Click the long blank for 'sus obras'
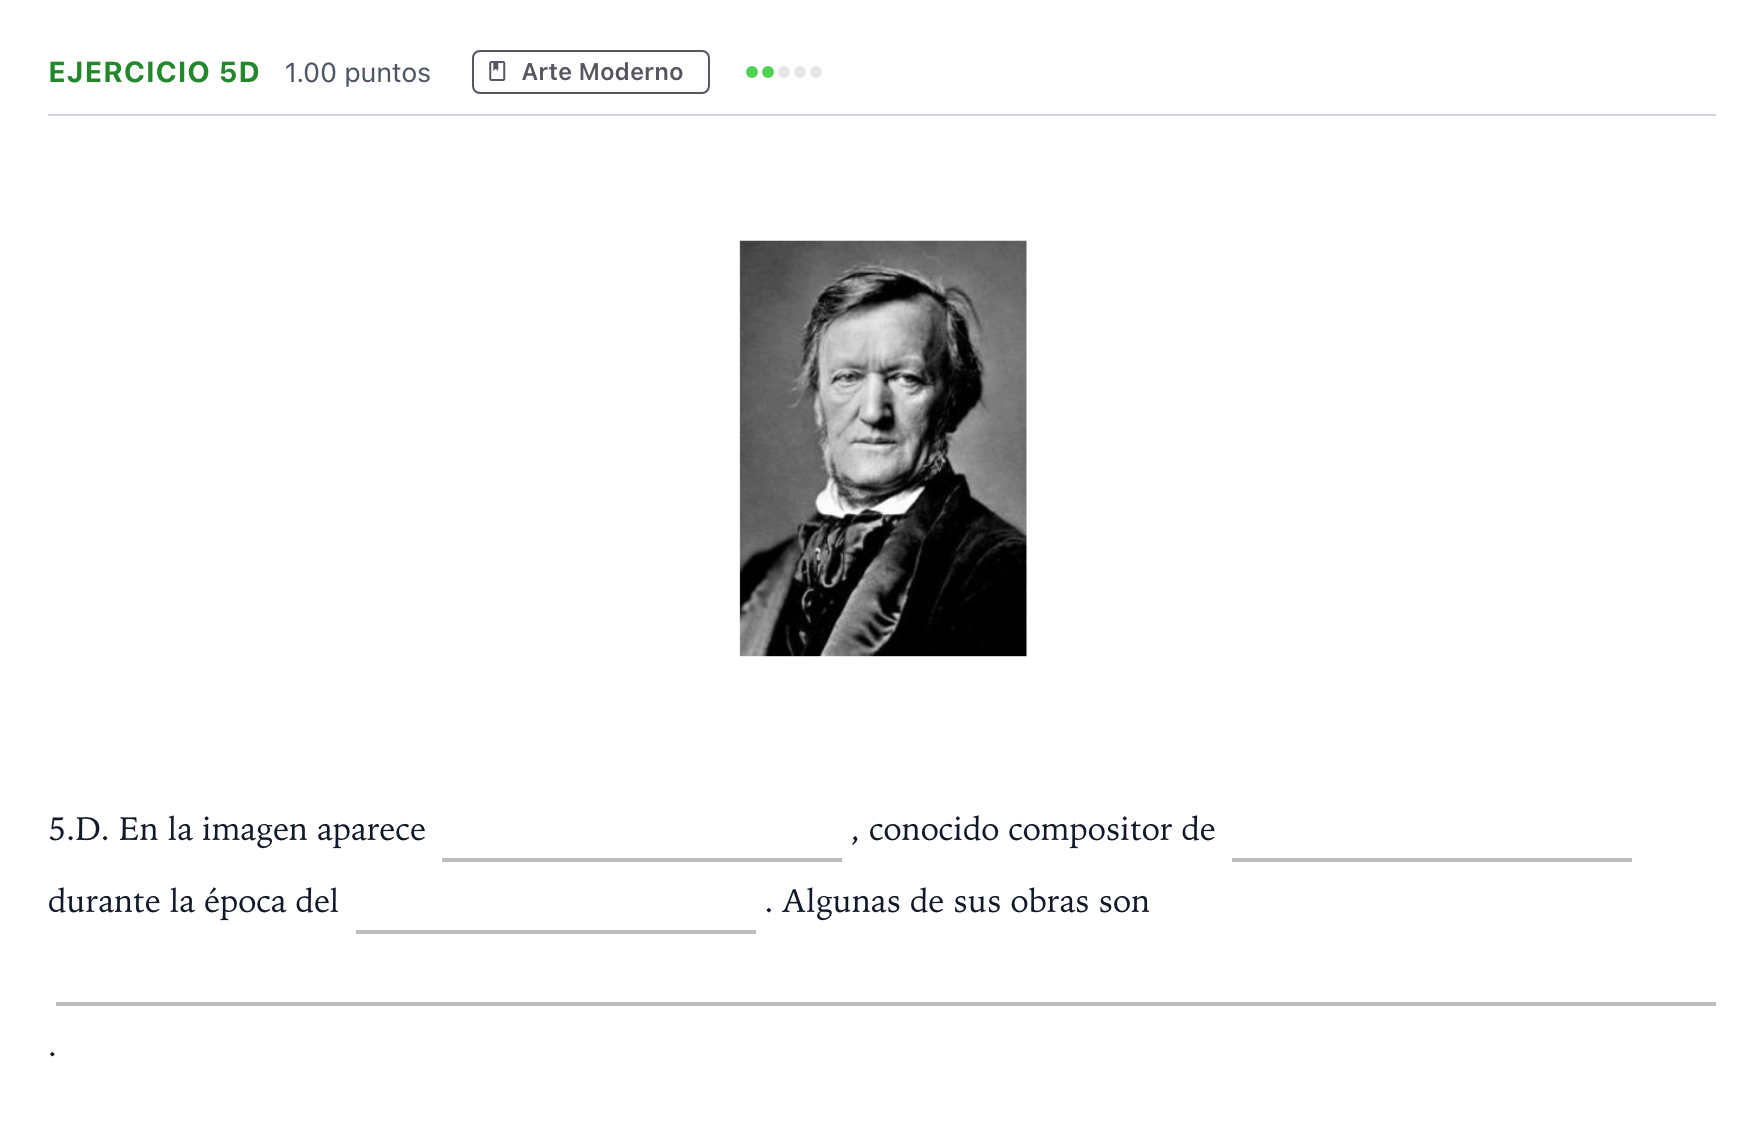This screenshot has height=1130, width=1764. tap(886, 978)
